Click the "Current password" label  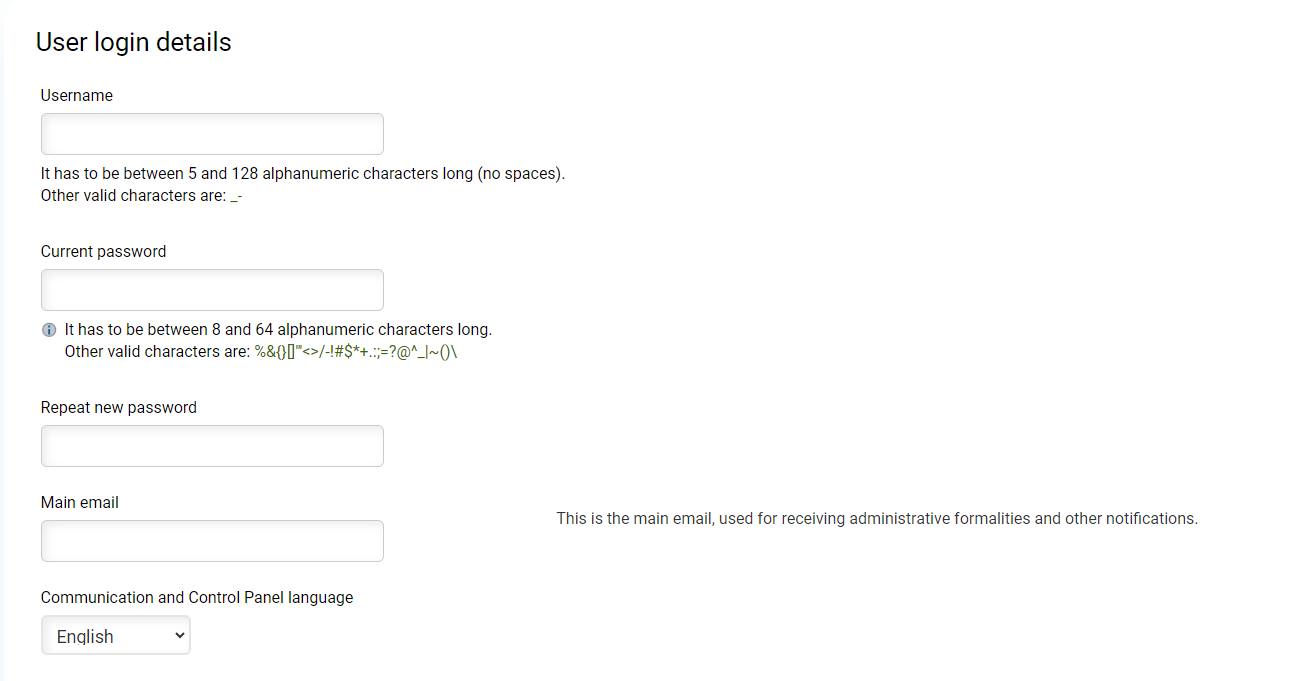(103, 252)
